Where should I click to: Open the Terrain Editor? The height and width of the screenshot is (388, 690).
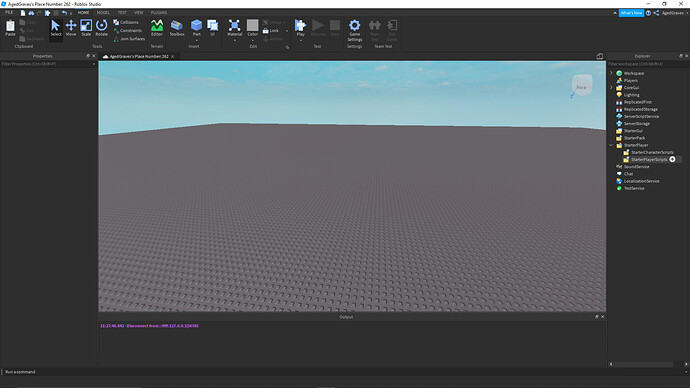[x=157, y=28]
